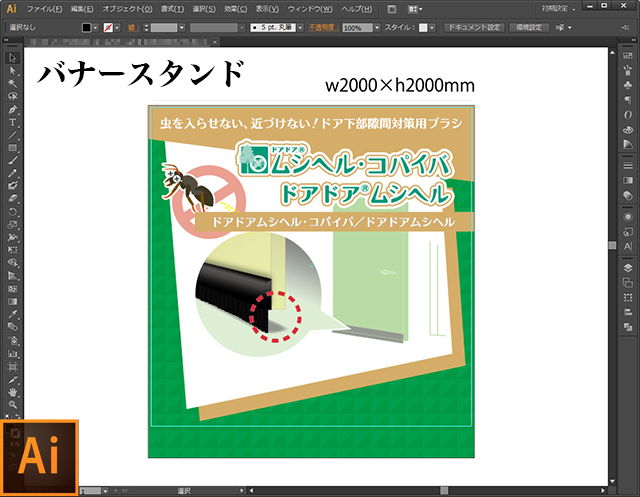640x497 pixels.
Task: Open the Stroke panel icon
Action: point(628,165)
